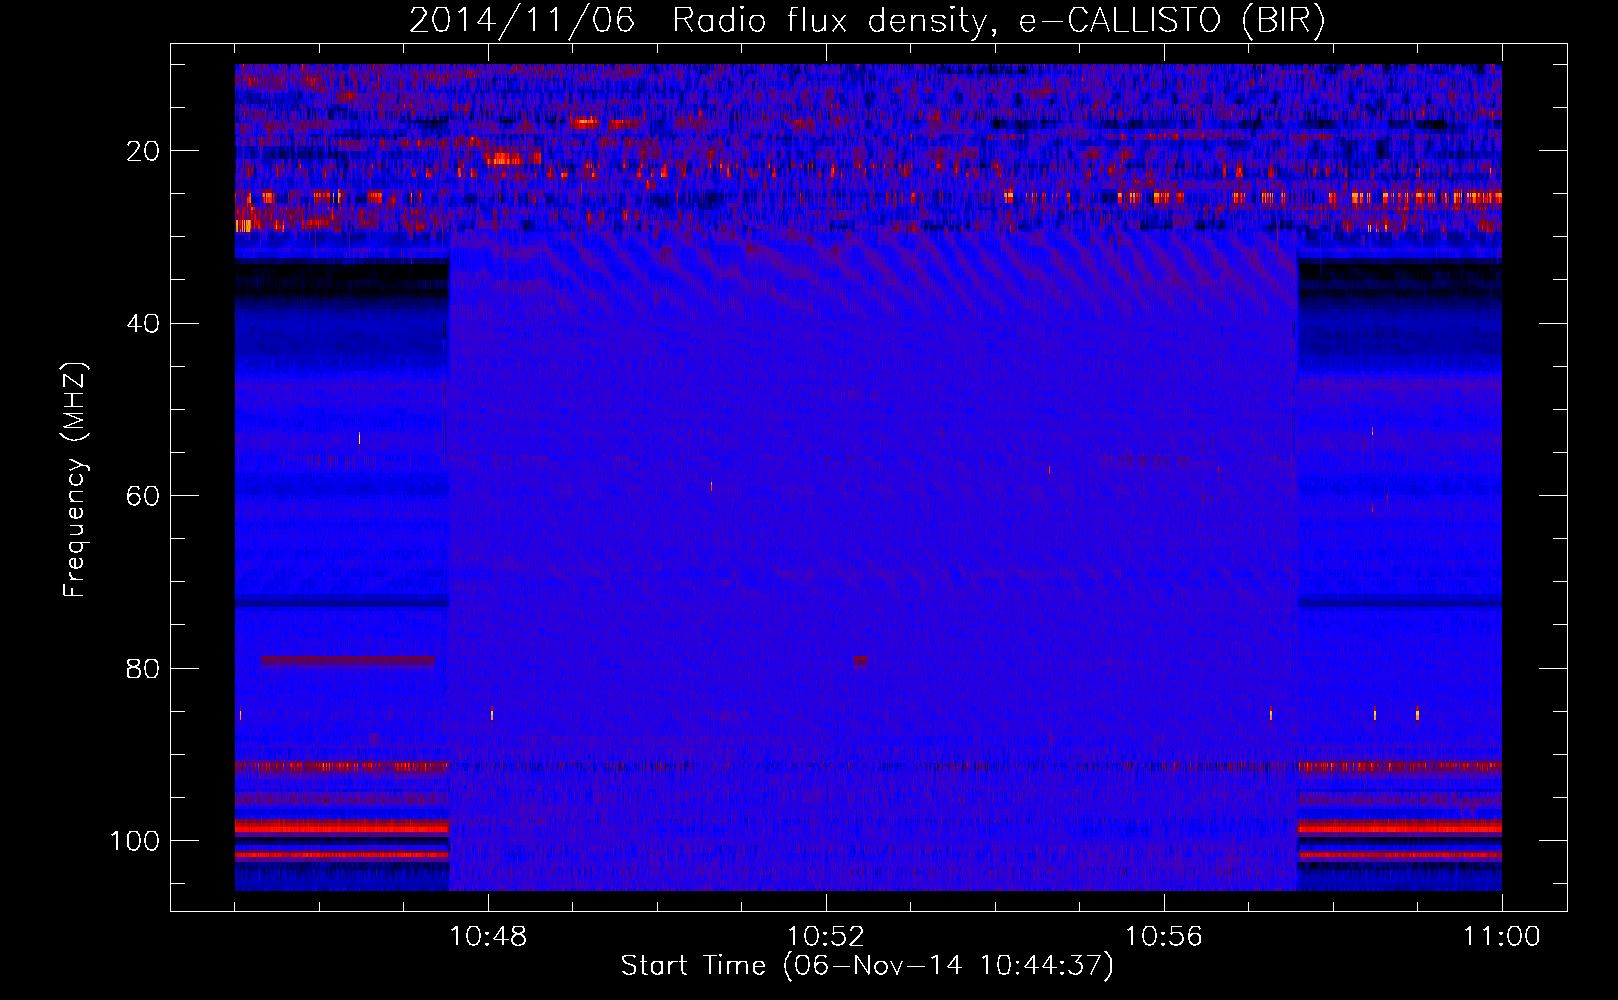The image size is (1618, 1000).
Task: Click the '60' frequency tick label
Action: 143,496
